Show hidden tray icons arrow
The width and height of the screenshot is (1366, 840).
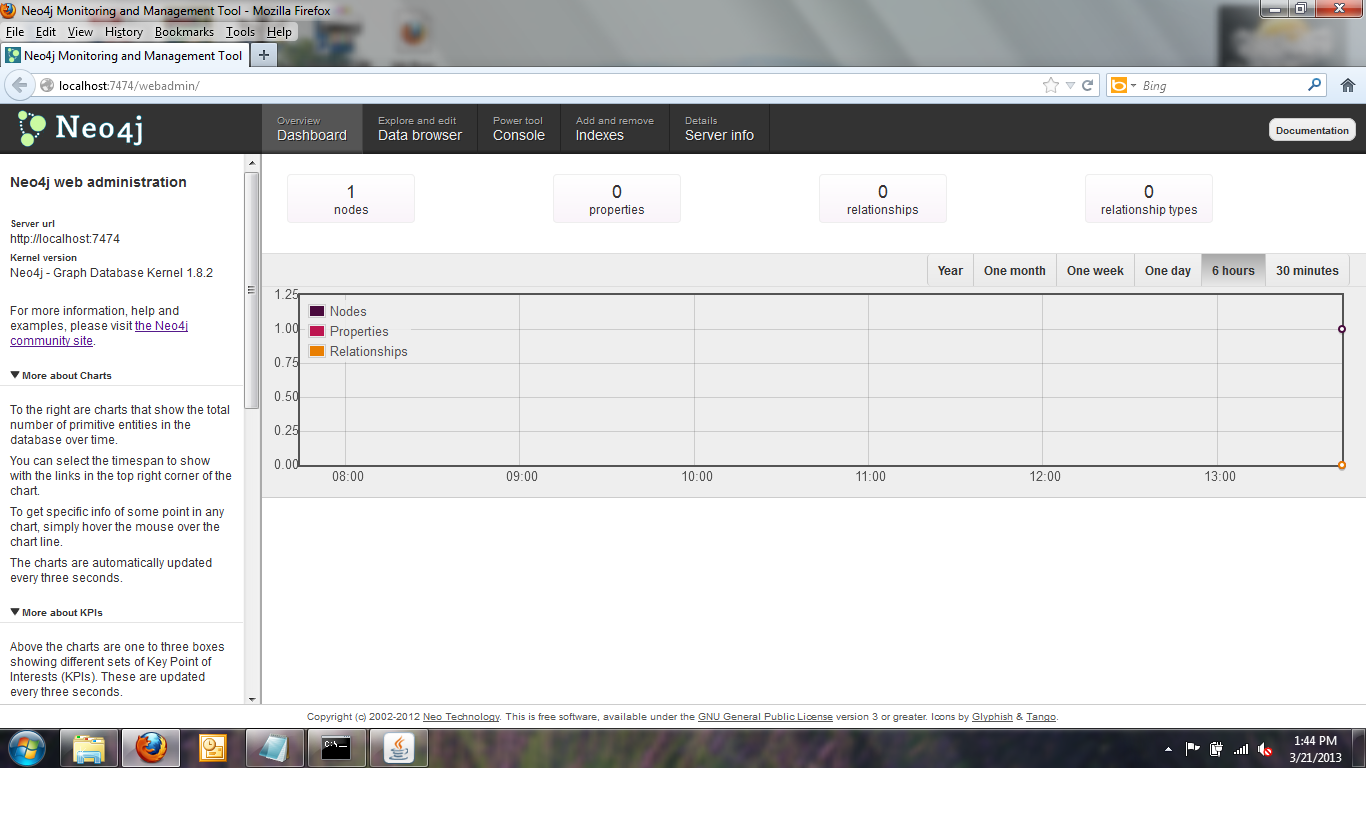[x=1168, y=749]
